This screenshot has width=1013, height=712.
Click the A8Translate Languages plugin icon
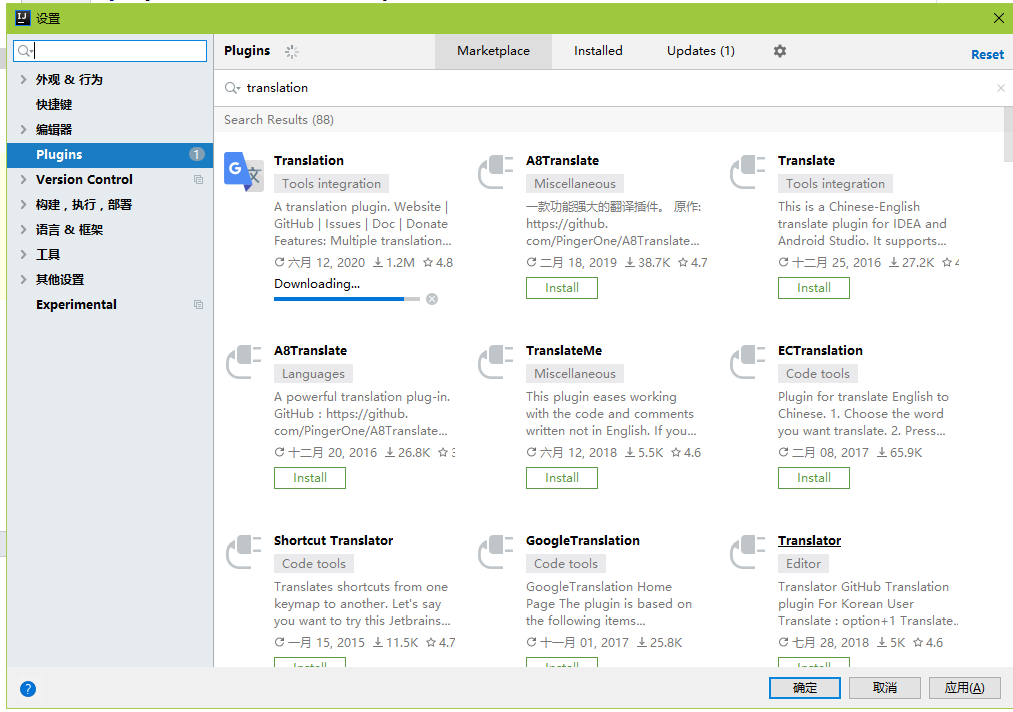[244, 361]
